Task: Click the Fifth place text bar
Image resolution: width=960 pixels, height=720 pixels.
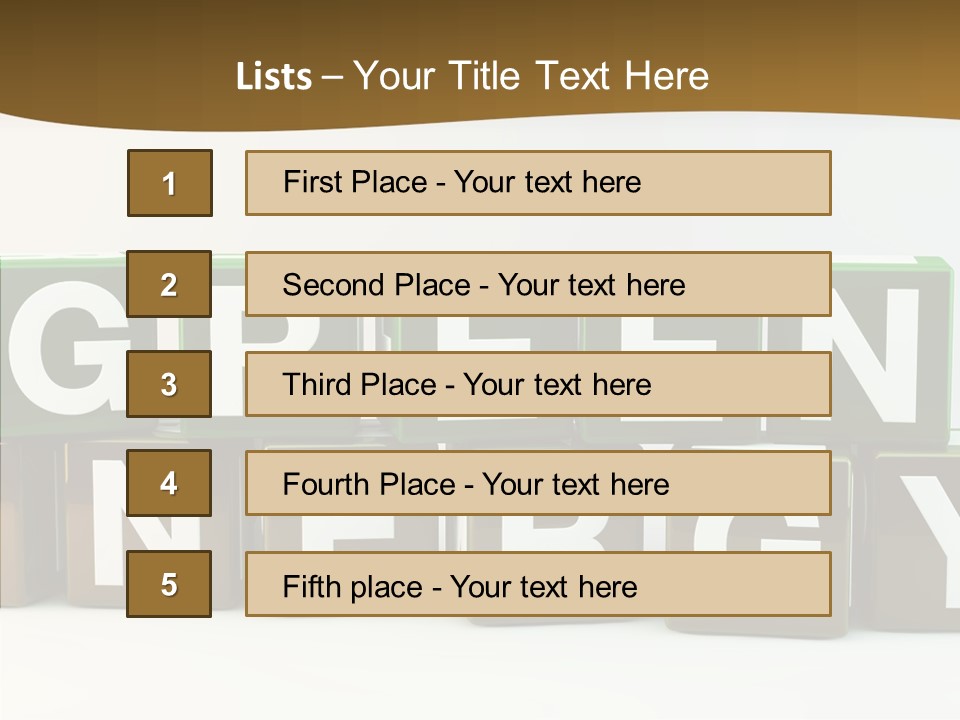Action: (538, 584)
